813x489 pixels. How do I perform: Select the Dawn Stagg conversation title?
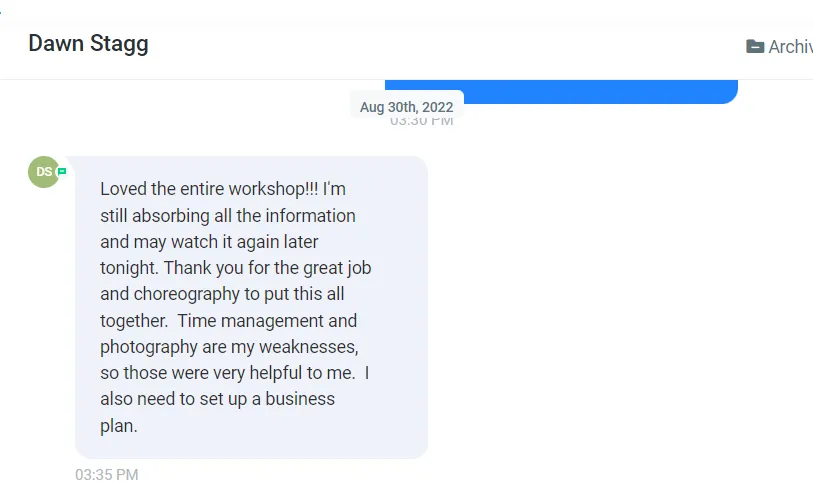coord(89,44)
